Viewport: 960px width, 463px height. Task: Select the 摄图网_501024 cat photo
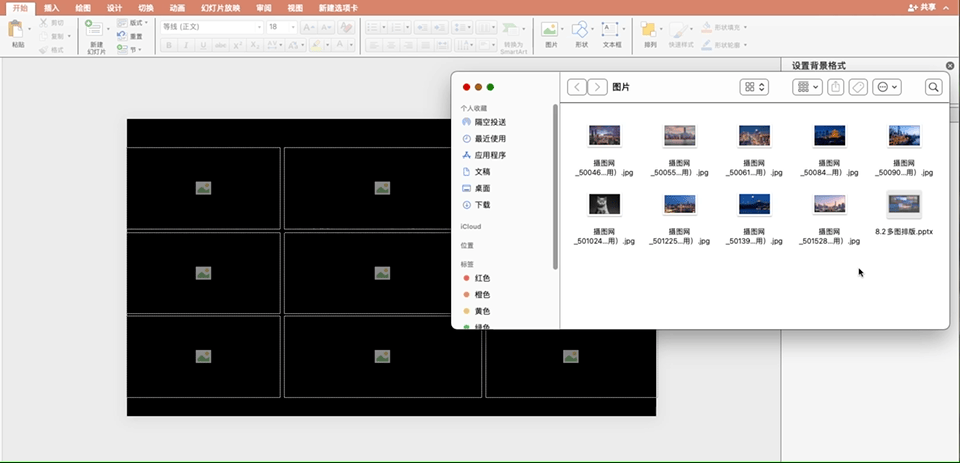coord(604,204)
